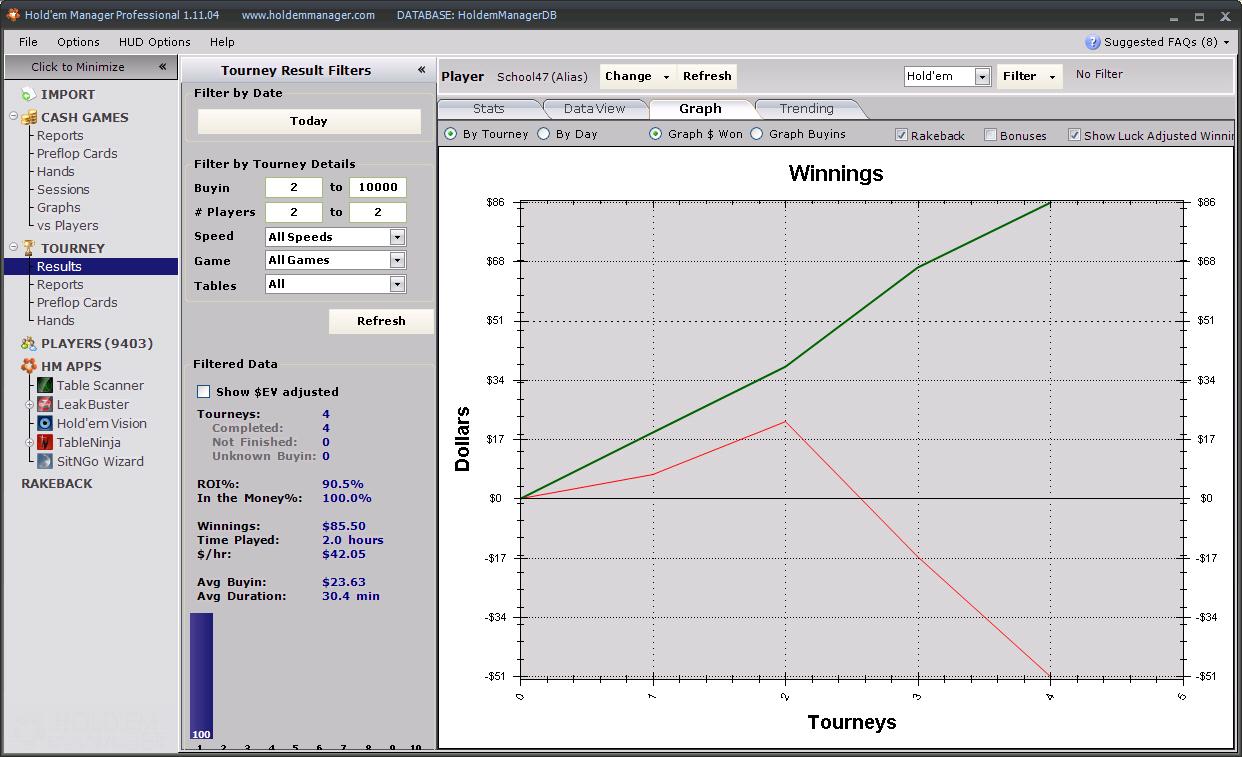Click the Today date filter button

(x=309, y=121)
